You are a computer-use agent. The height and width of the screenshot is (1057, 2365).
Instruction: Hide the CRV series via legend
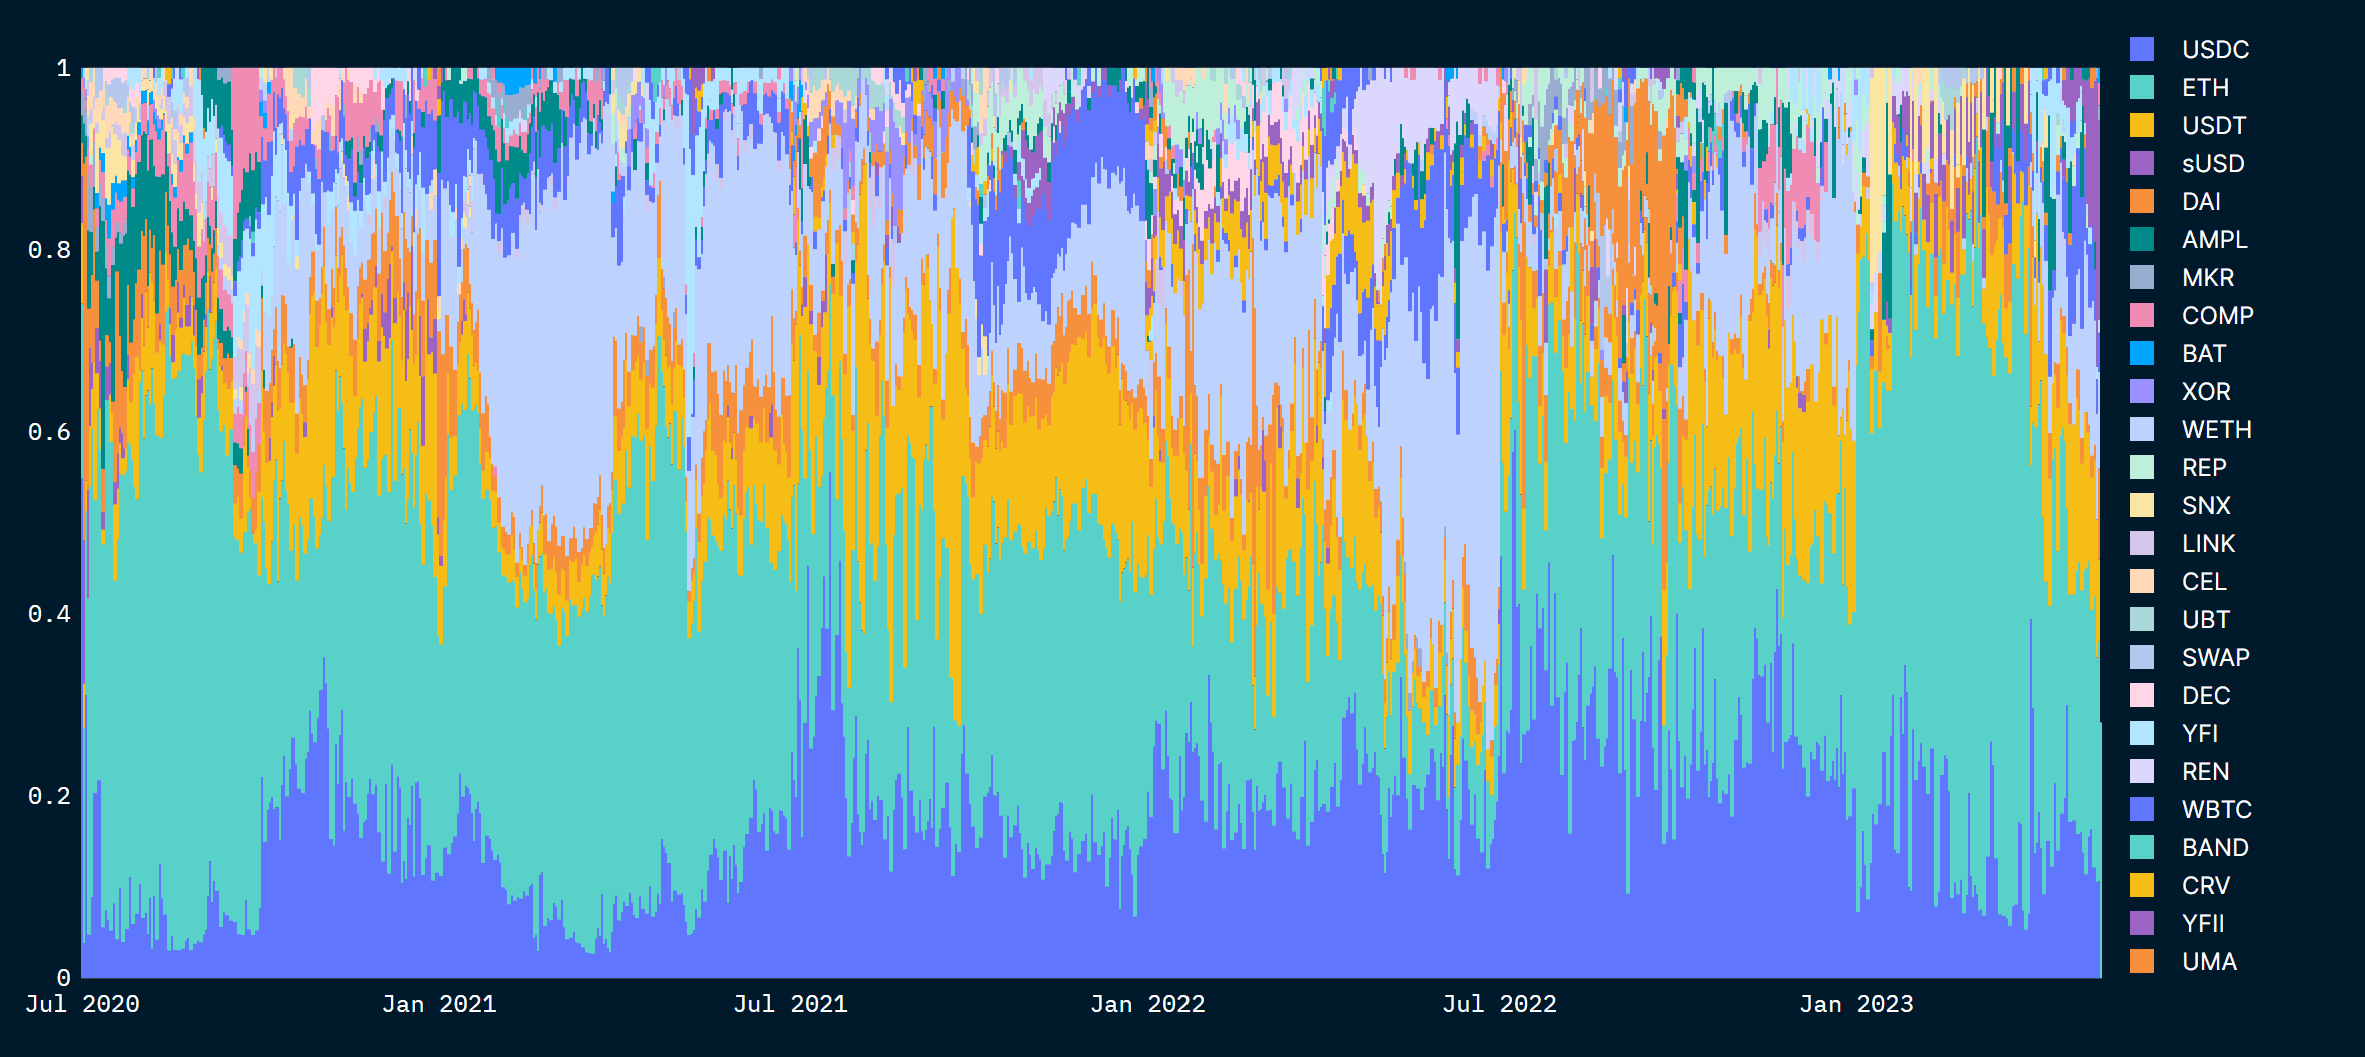click(2205, 885)
